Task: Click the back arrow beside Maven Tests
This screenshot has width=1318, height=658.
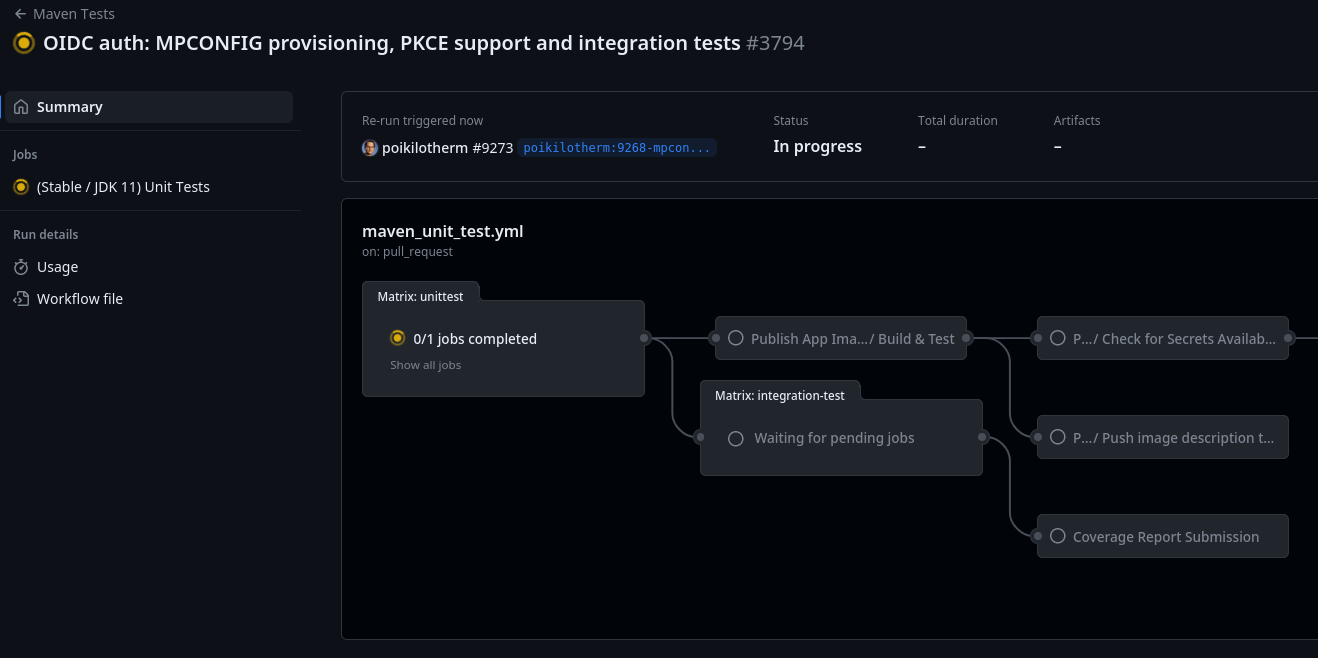Action: coord(20,14)
